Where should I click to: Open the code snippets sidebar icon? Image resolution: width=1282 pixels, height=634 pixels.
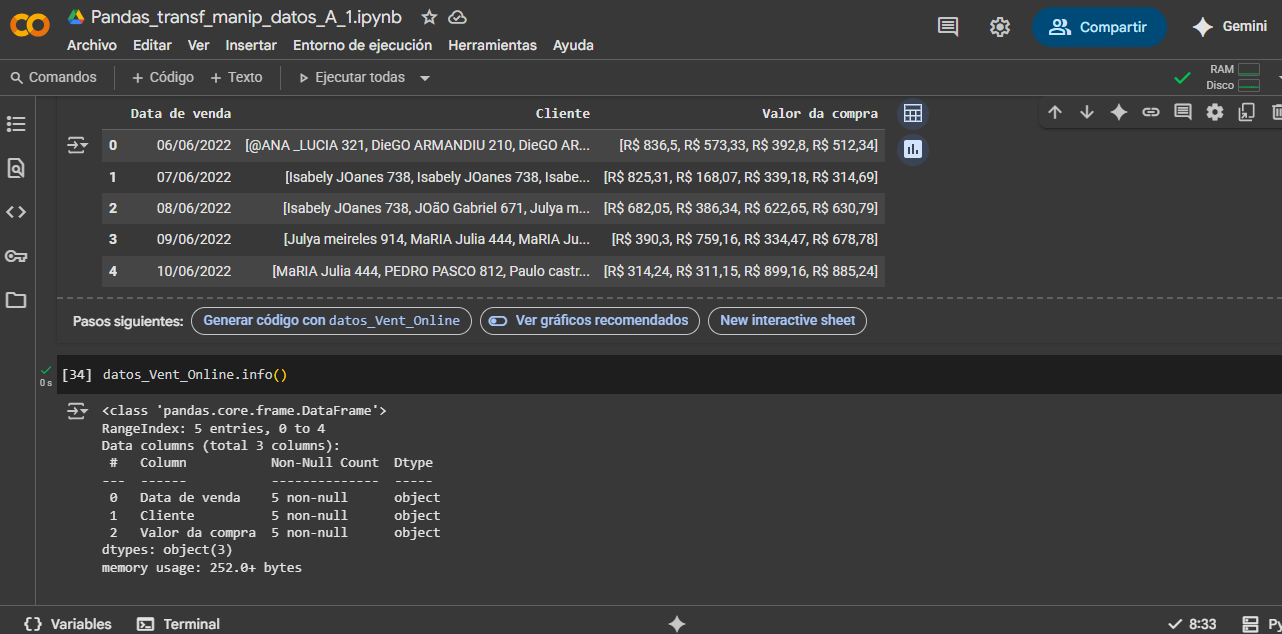16,212
